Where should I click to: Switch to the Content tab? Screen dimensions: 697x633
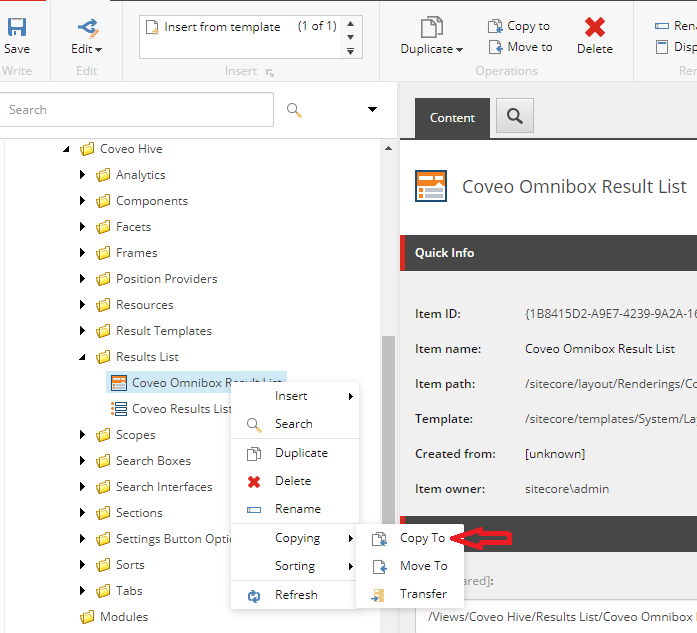click(452, 117)
